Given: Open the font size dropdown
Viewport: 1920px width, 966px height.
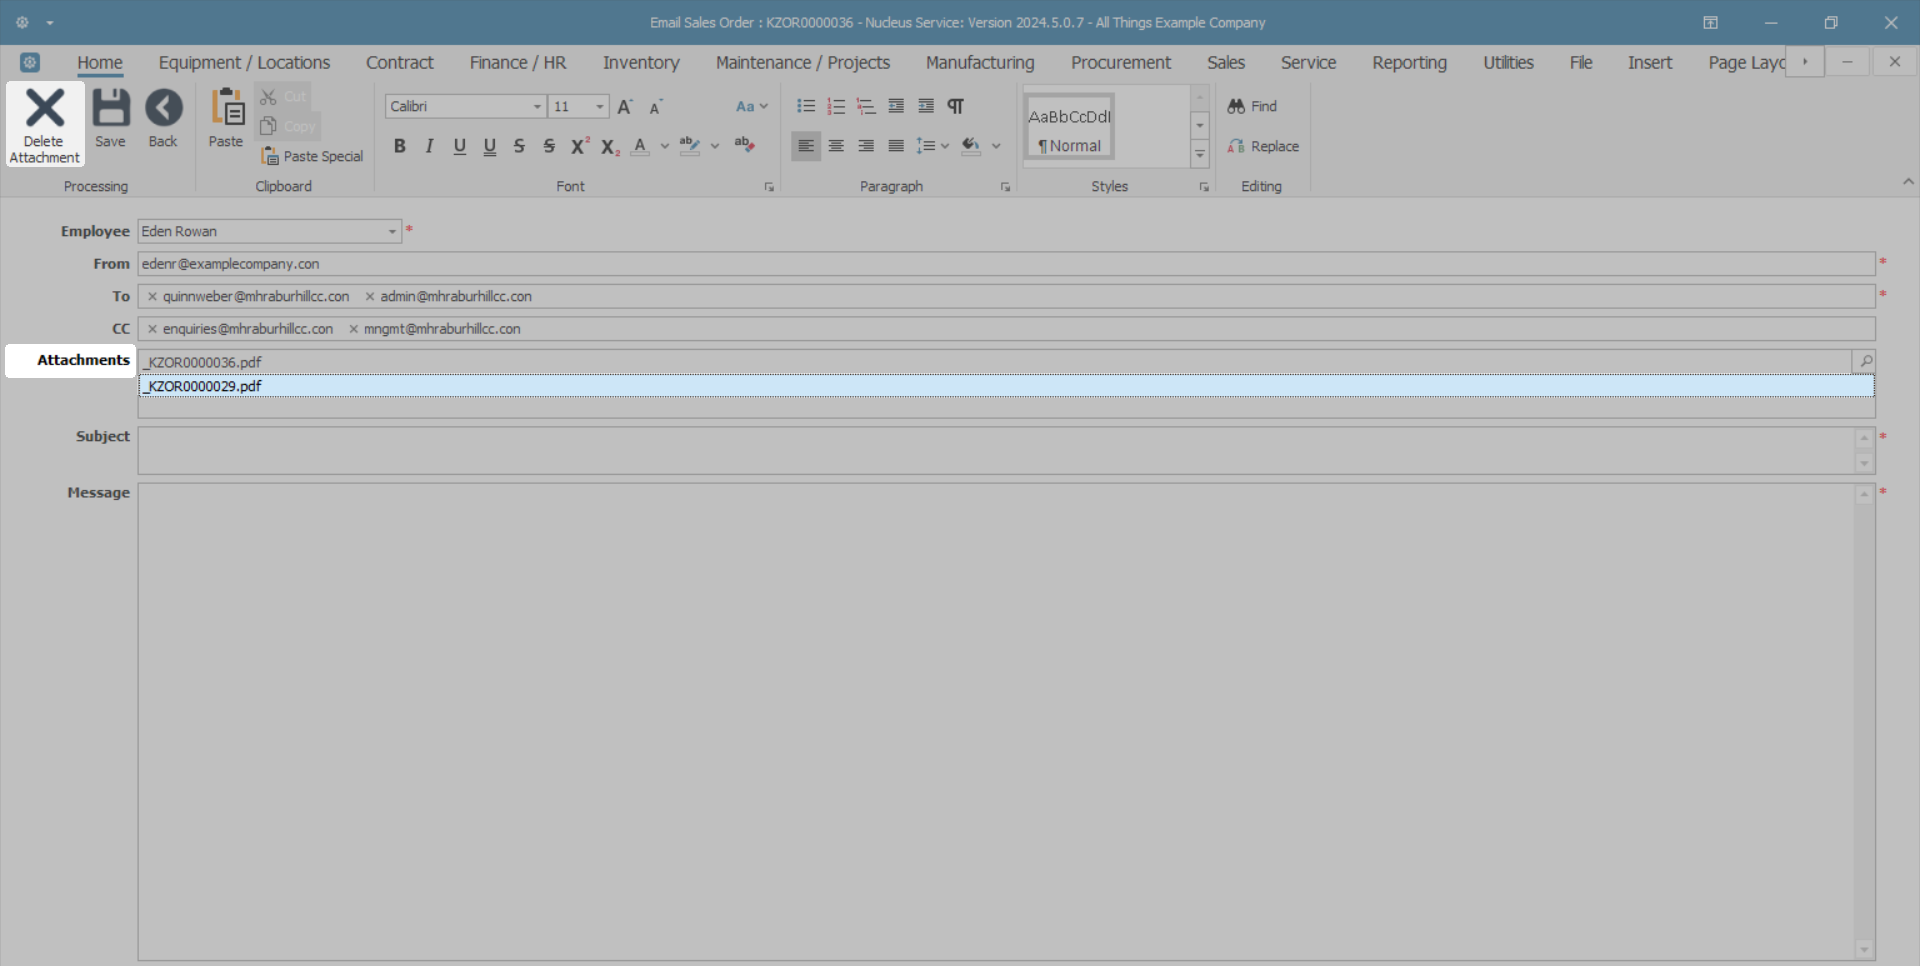Looking at the screenshot, I should [x=599, y=106].
